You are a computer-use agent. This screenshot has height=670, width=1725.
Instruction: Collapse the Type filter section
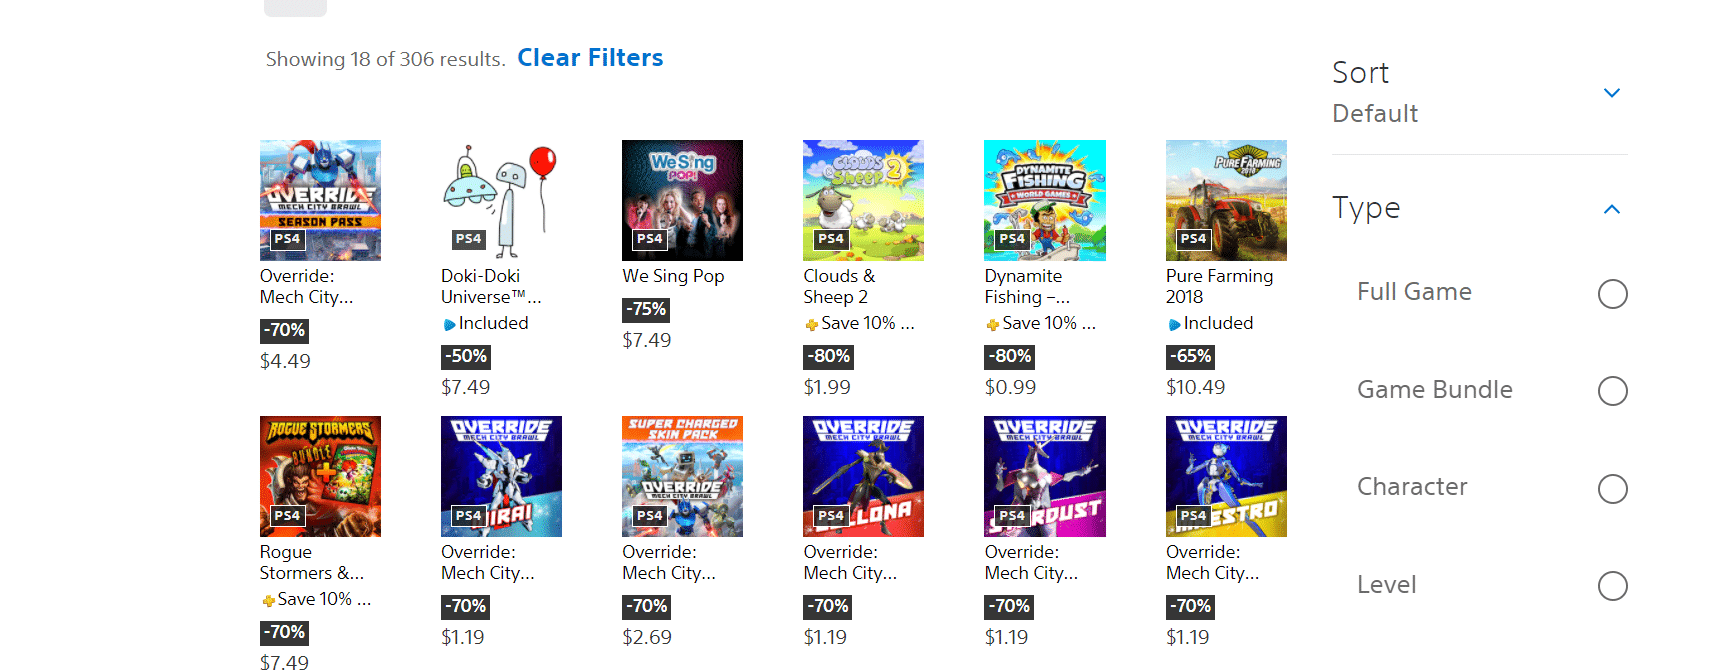[1611, 209]
